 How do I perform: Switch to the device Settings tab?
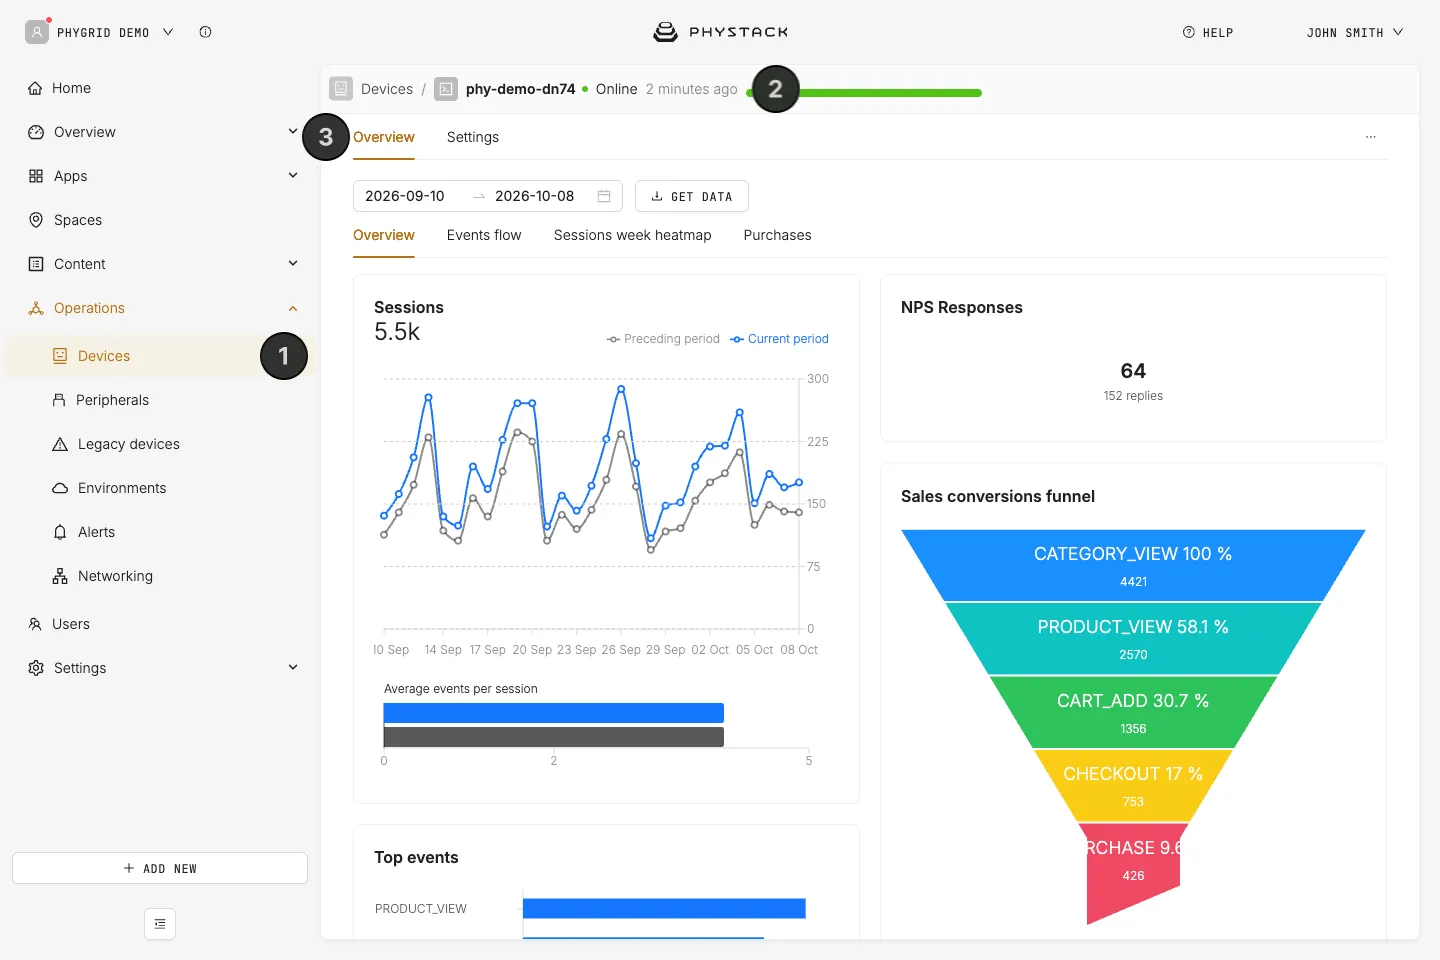pyautogui.click(x=472, y=137)
